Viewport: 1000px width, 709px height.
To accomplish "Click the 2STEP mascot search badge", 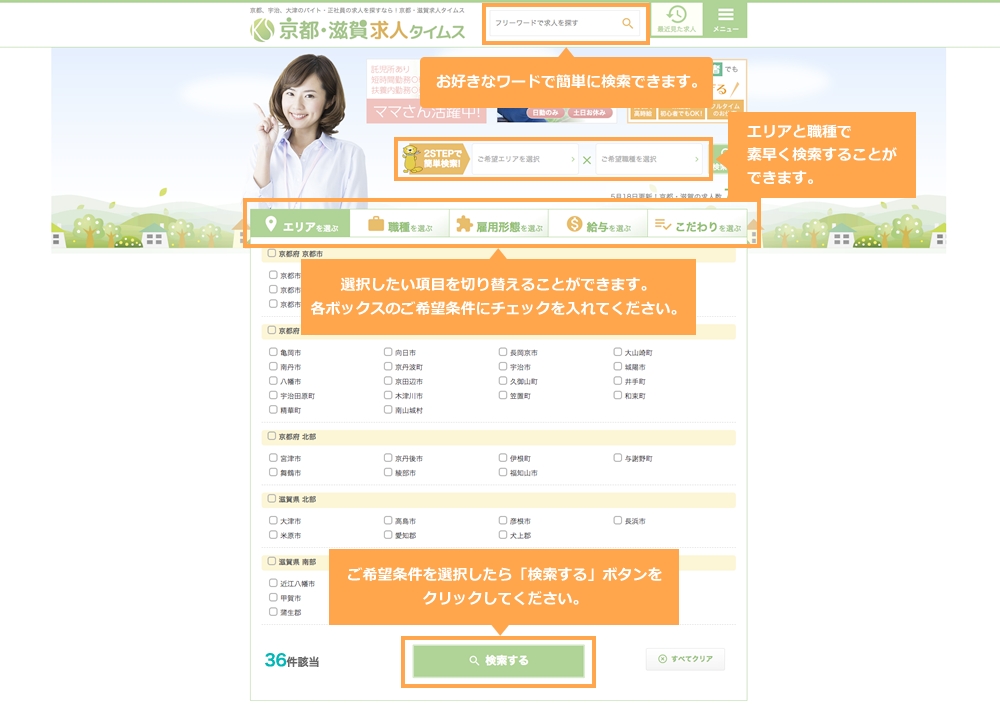I will [434, 159].
